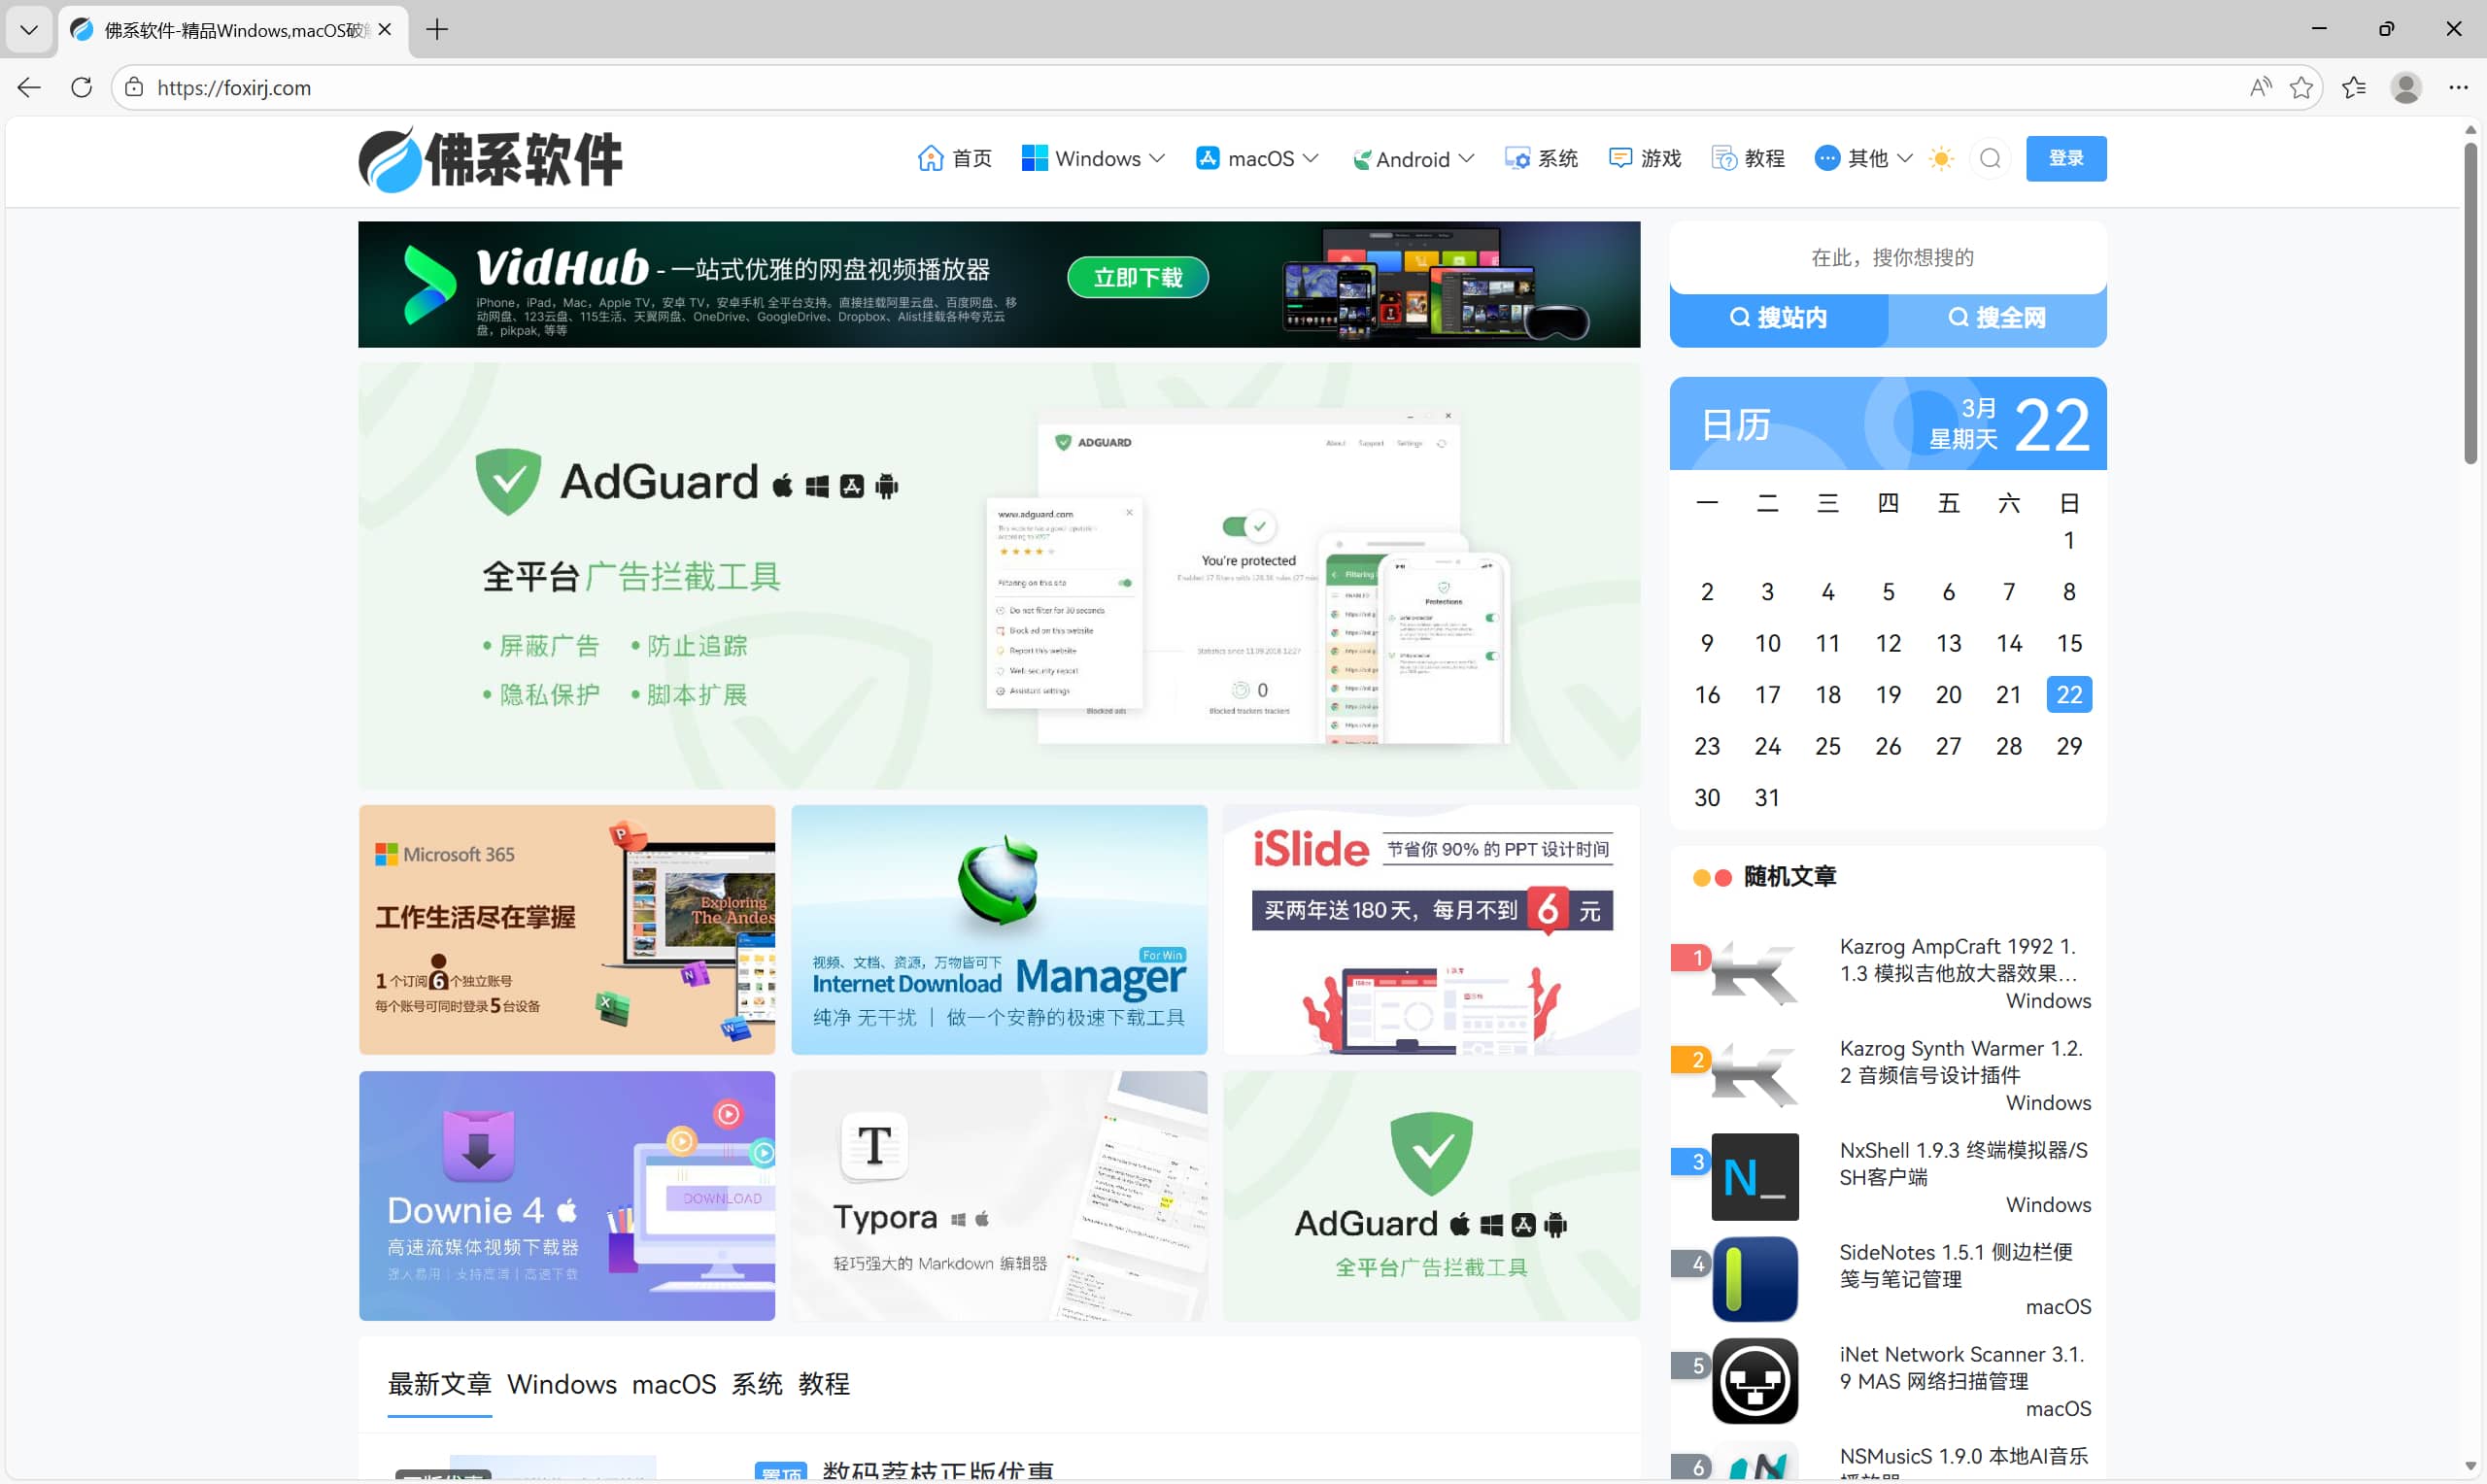This screenshot has height=1484, width=2487.
Task: Select the 最新文章 tab
Action: pos(439,1385)
